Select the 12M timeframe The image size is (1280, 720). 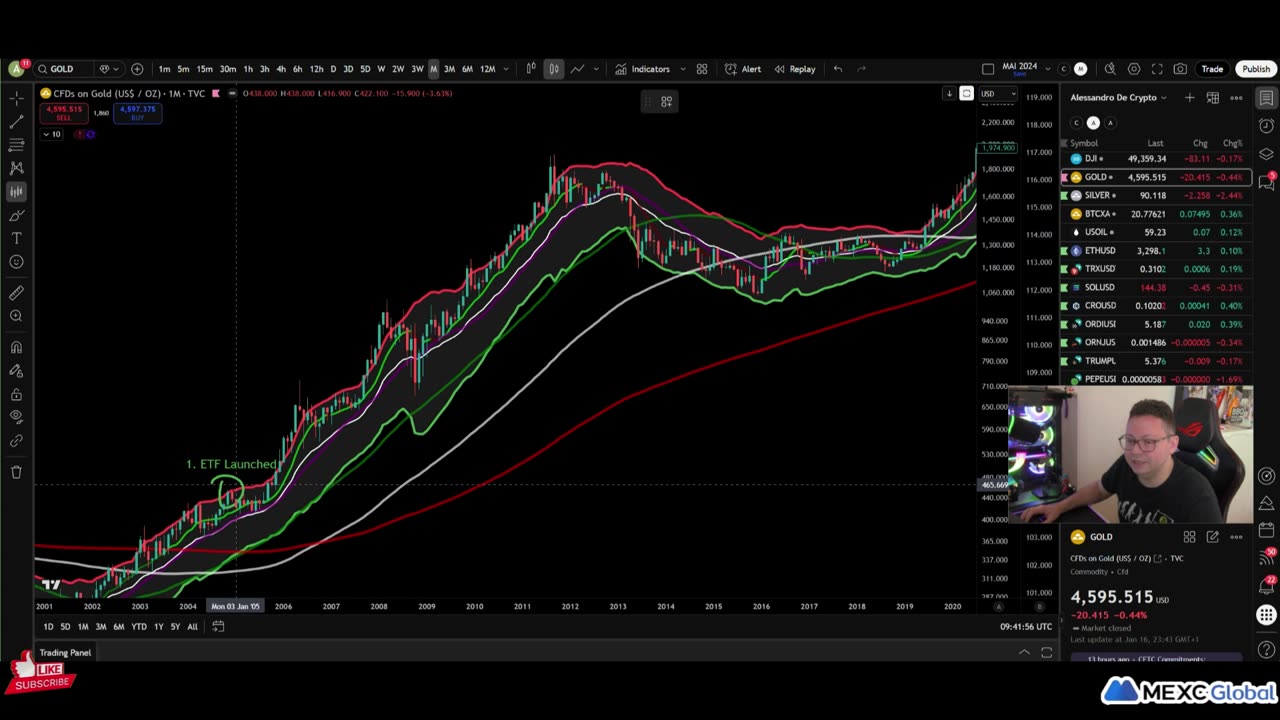tap(487, 69)
